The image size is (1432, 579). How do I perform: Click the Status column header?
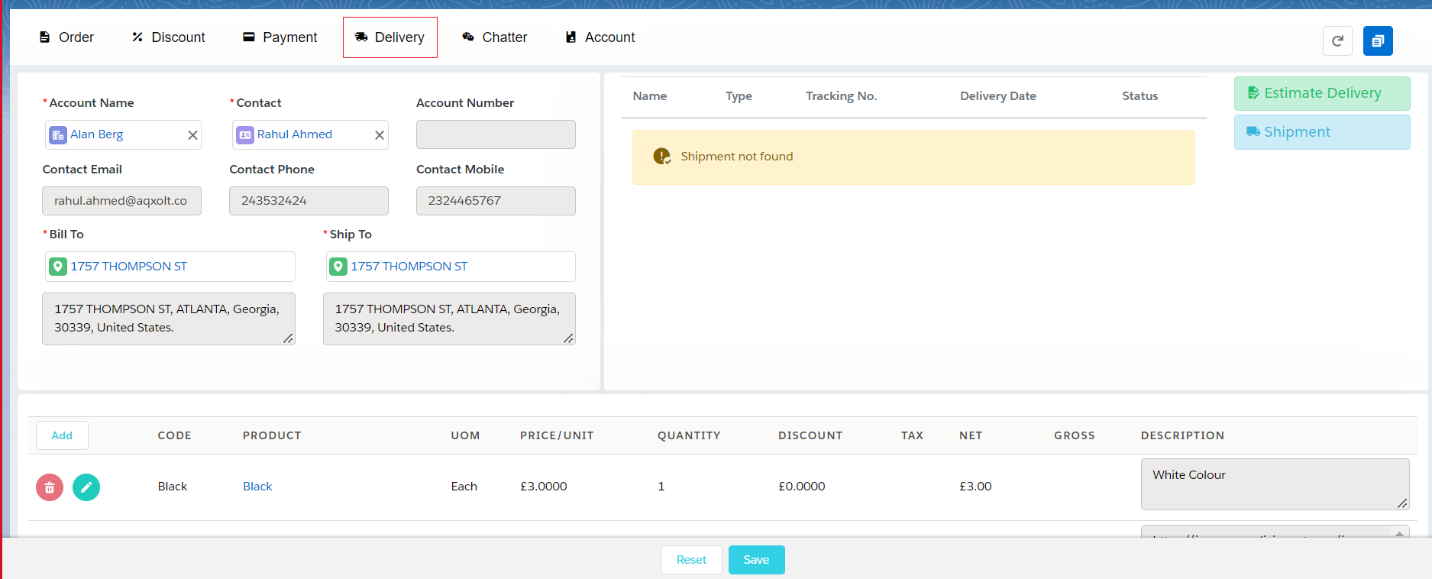(x=1140, y=97)
